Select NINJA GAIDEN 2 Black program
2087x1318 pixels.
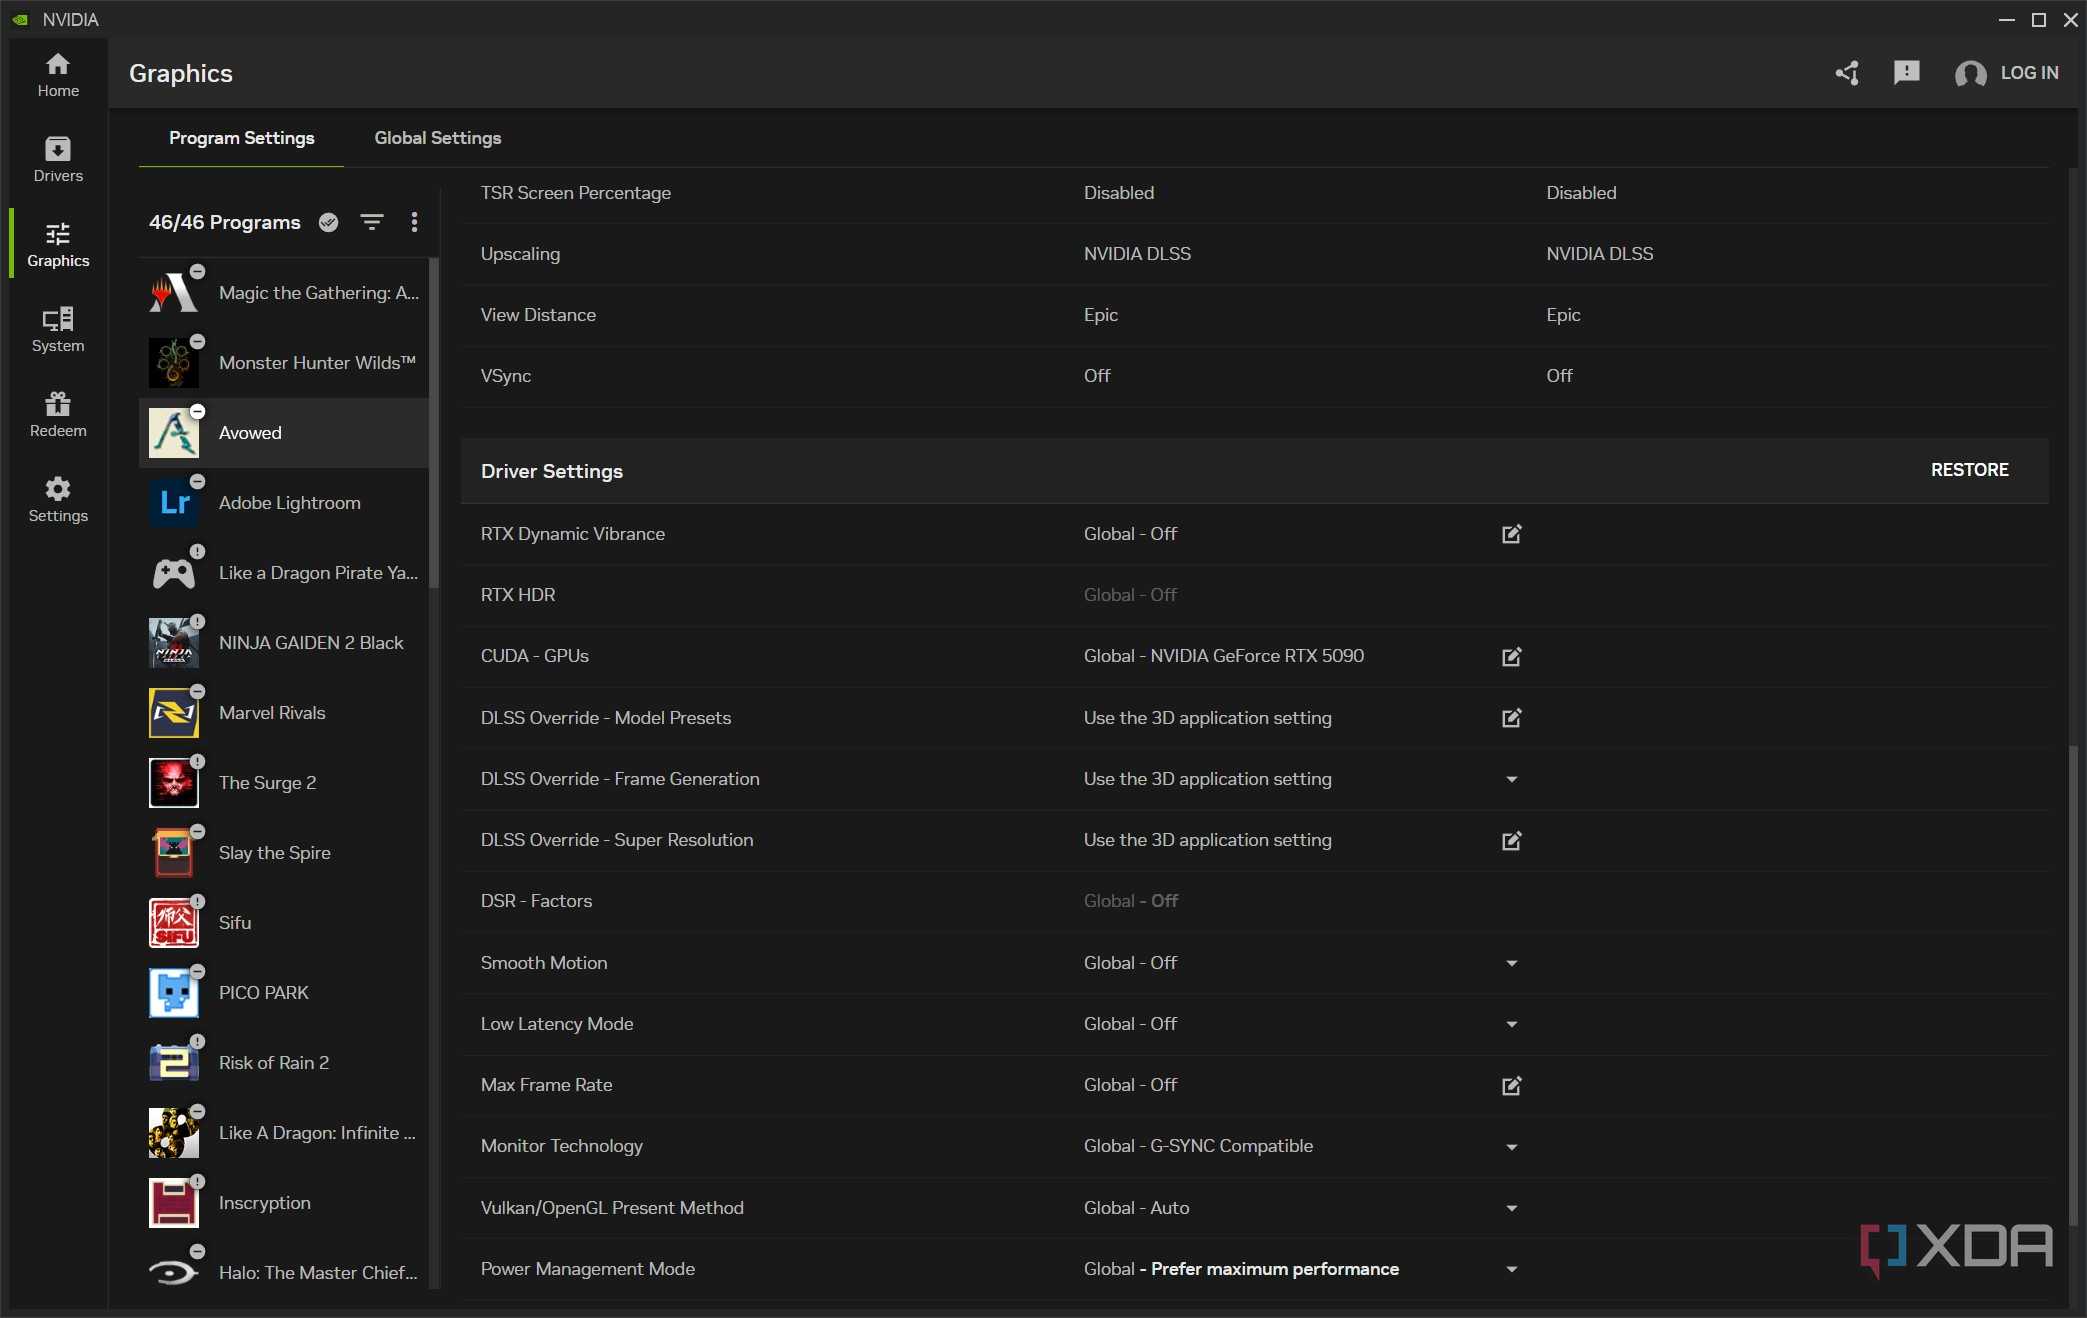pos(284,643)
